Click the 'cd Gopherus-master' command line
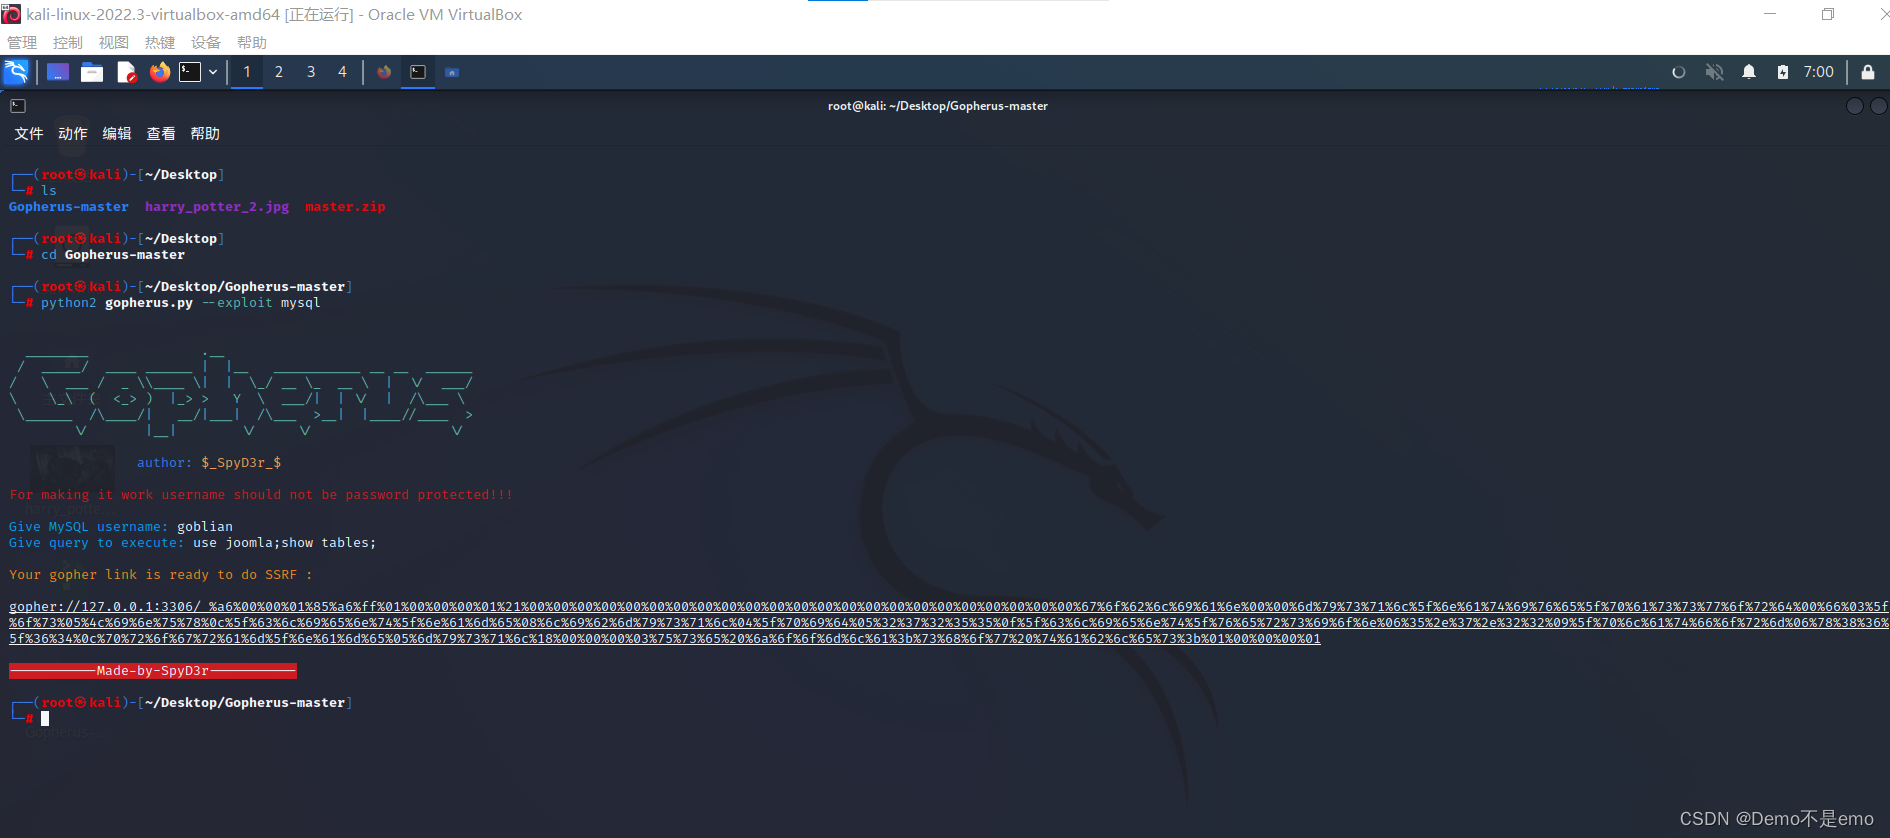Image resolution: width=1890 pixels, height=838 pixels. (113, 255)
